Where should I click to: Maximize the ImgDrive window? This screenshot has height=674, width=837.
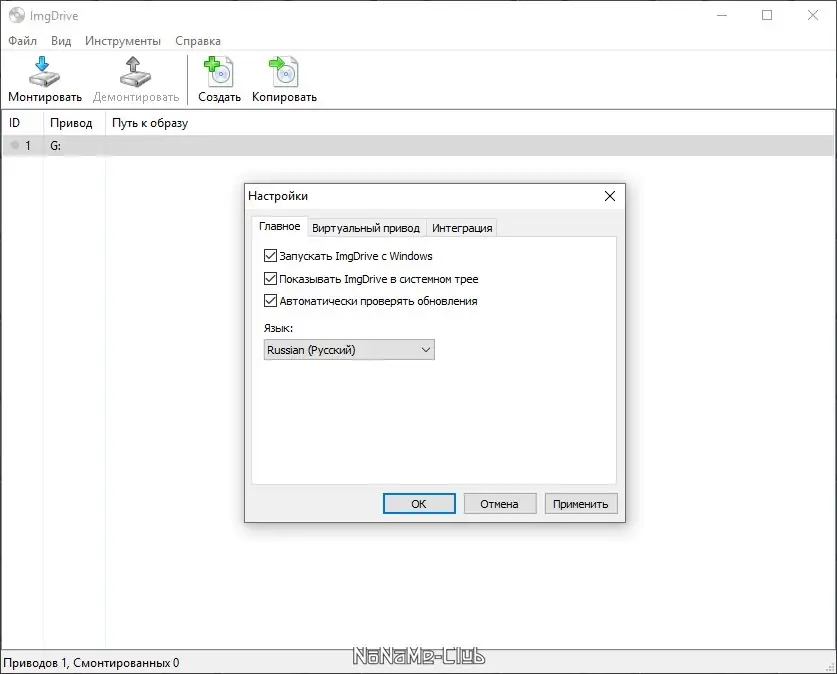[767, 15]
